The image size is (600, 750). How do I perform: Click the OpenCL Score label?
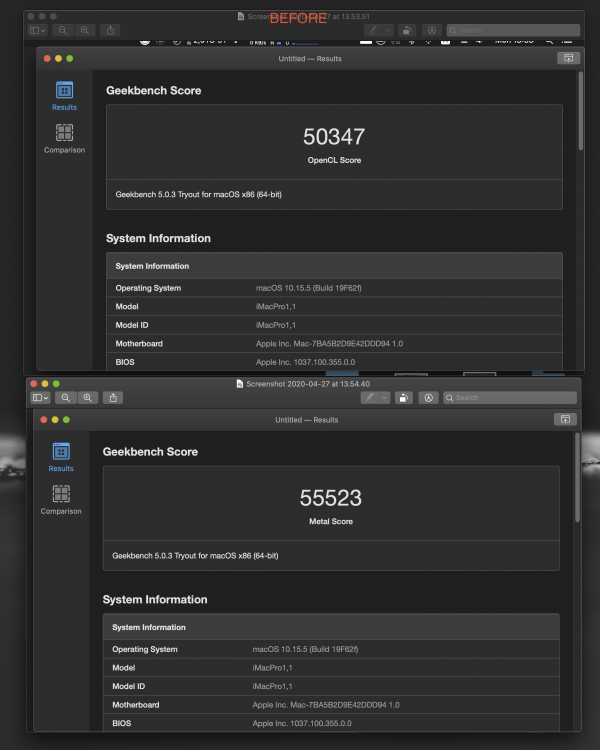(x=334, y=160)
